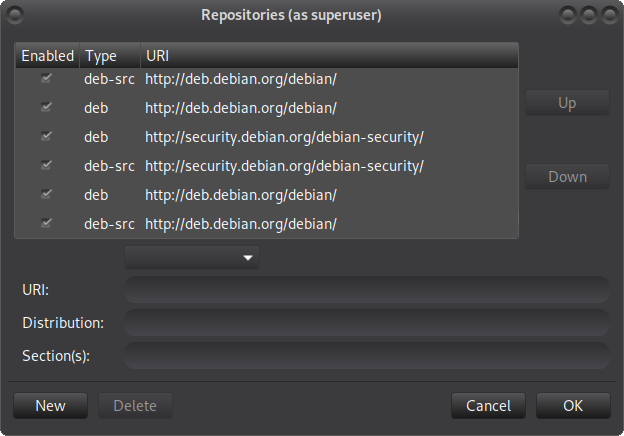Toggle the second row deb checkbox
Image resolution: width=624 pixels, height=436 pixels.
tap(46, 107)
